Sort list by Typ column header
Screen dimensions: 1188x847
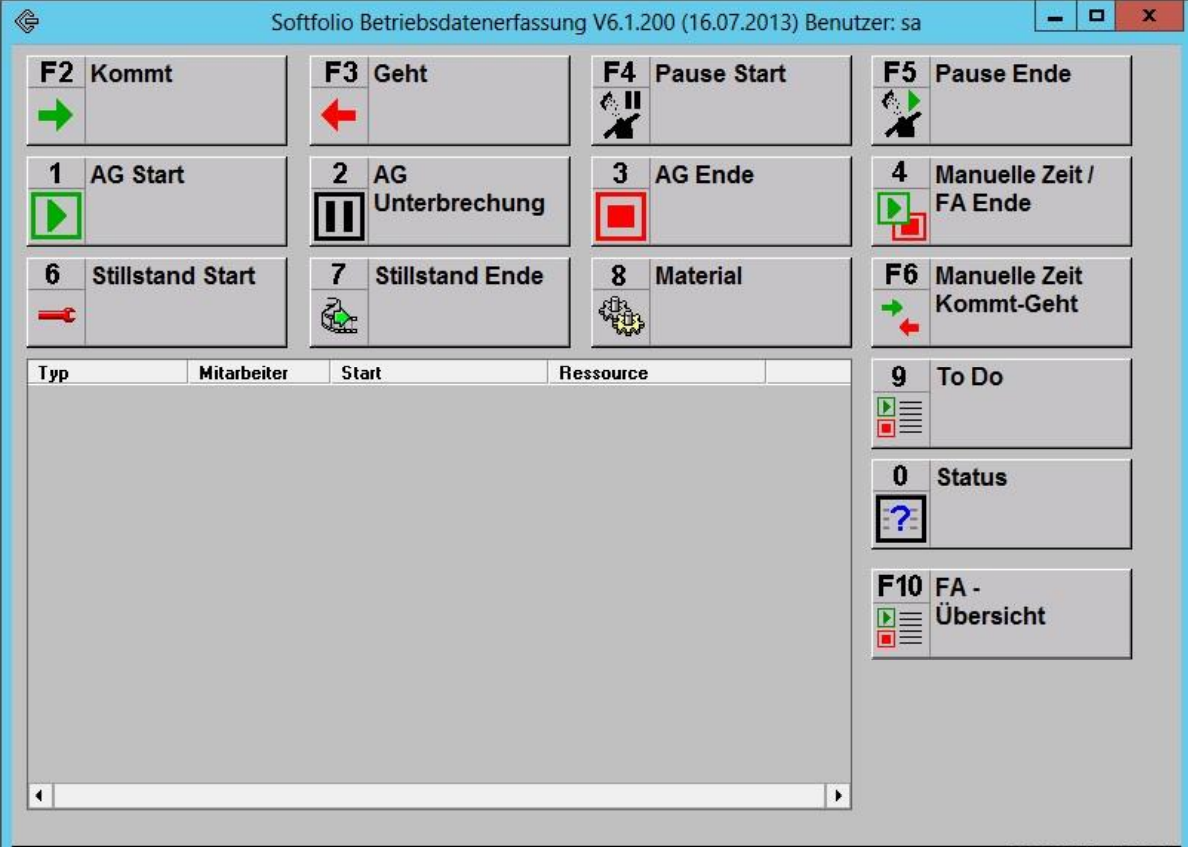click(107, 373)
